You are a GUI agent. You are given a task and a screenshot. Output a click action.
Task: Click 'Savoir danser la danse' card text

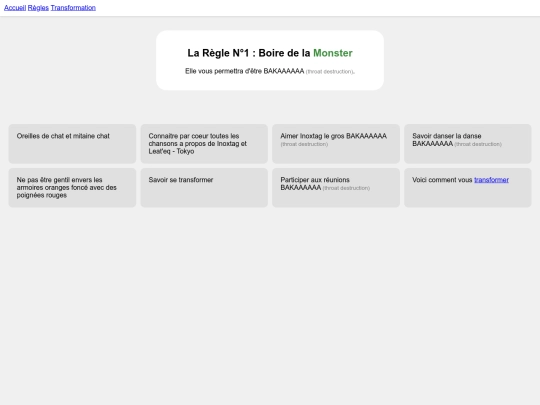pos(447,136)
